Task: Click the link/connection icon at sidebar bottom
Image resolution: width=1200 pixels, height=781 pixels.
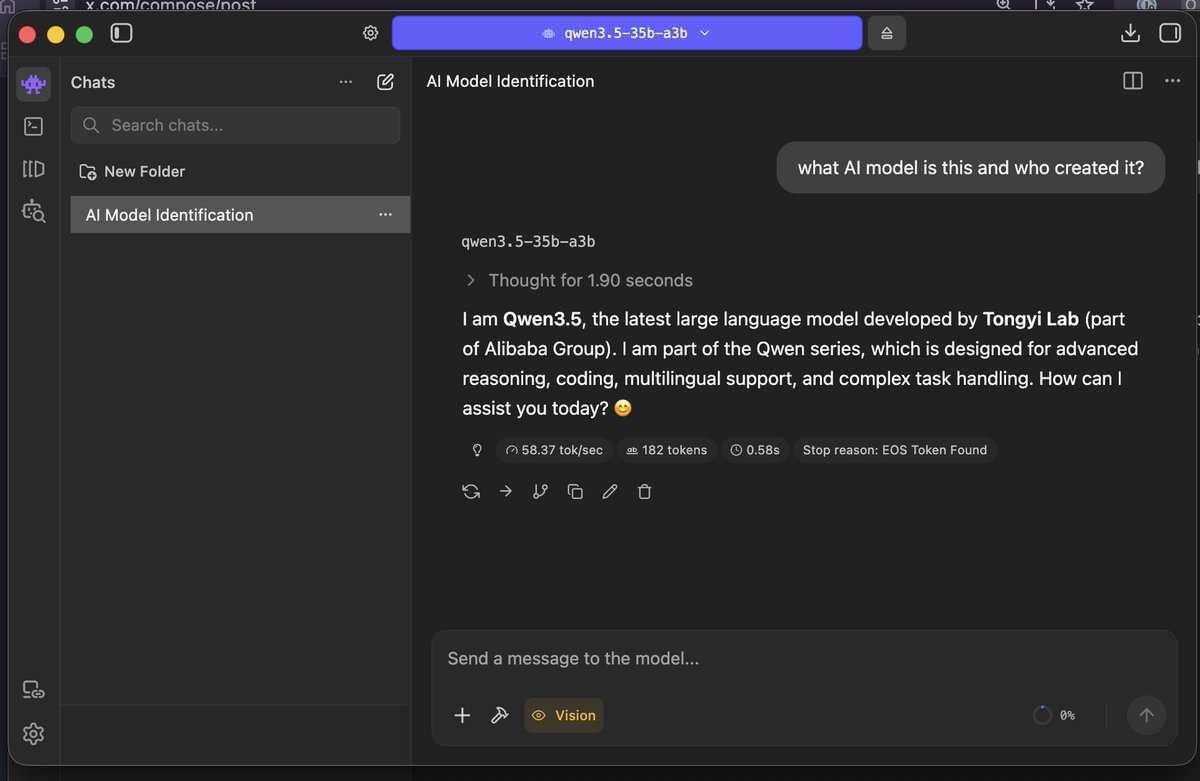Action: (34, 689)
